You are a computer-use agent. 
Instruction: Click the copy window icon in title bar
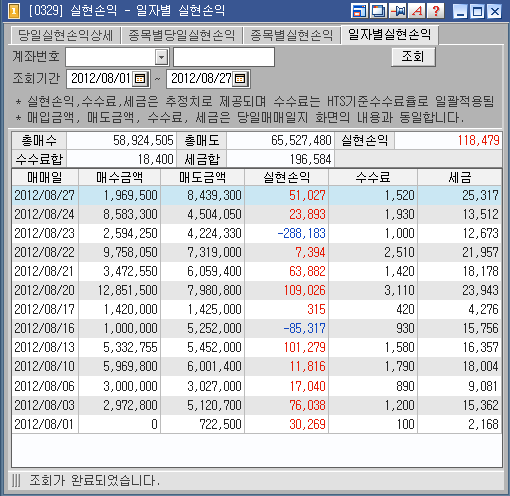(x=378, y=11)
